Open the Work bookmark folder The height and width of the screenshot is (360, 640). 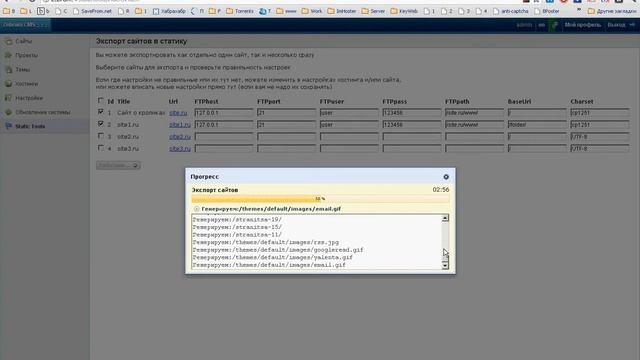click(x=312, y=11)
